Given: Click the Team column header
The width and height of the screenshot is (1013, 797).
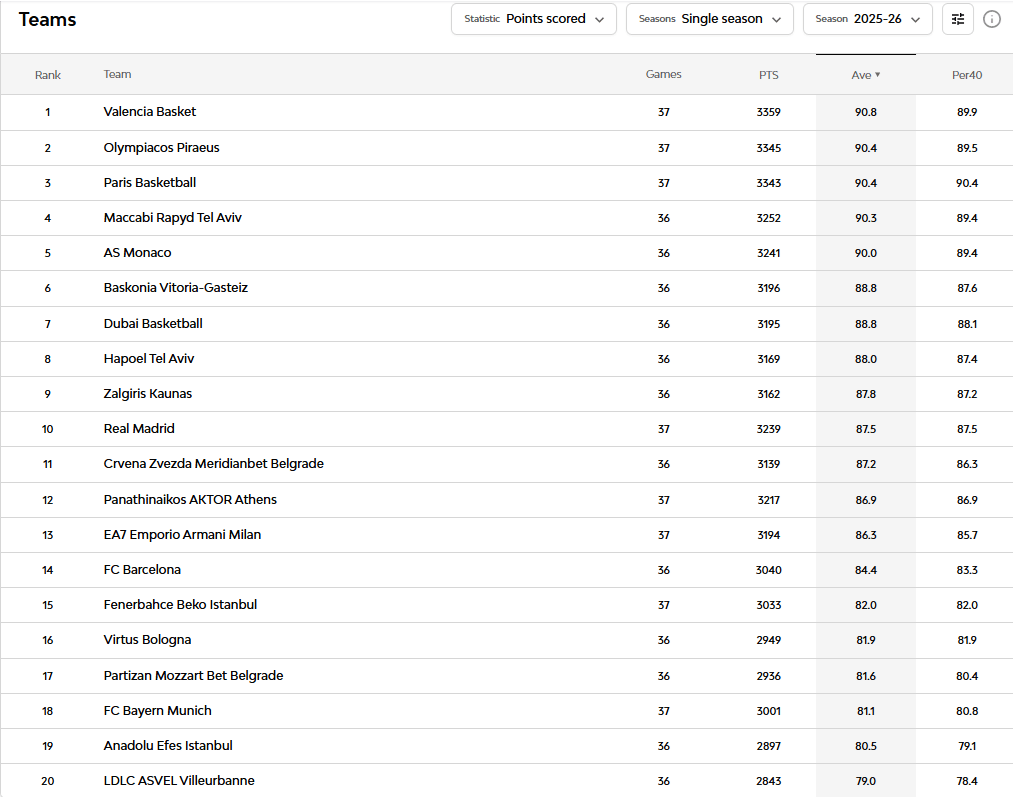Looking at the screenshot, I should (x=117, y=74).
